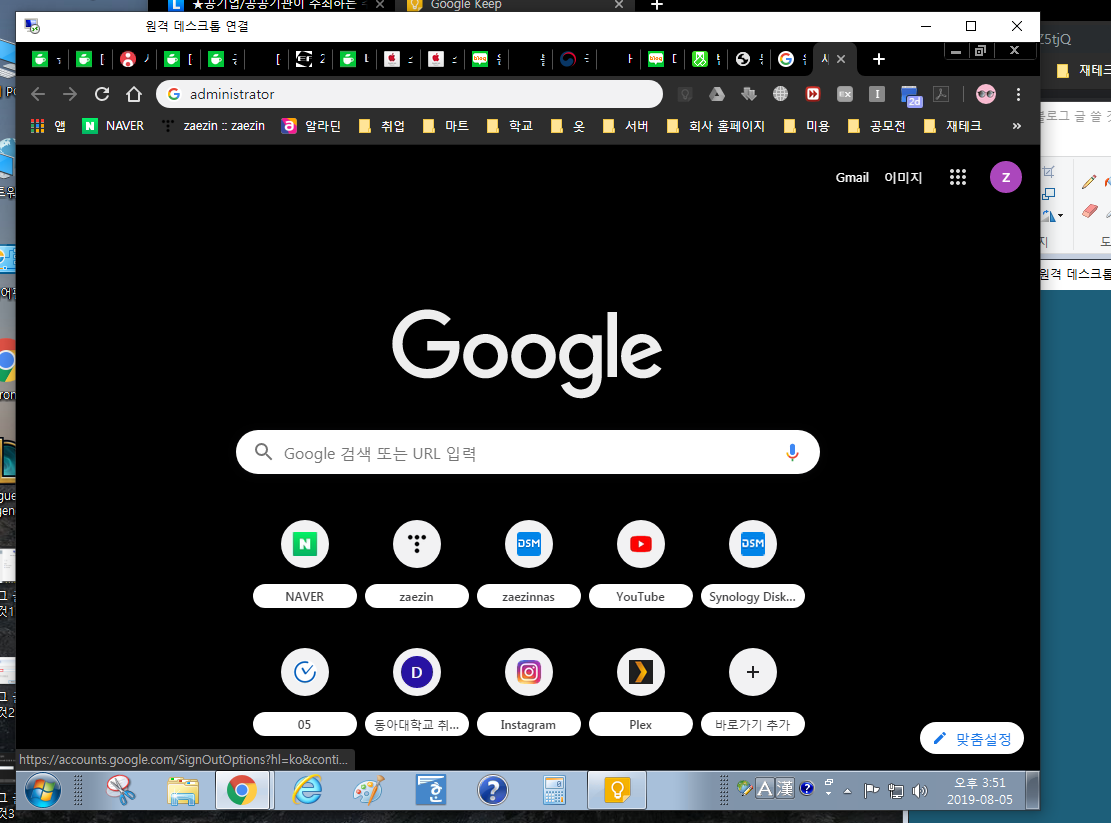1111x823 pixels.
Task: Open the NAVER shortcut tile
Action: coord(305,564)
